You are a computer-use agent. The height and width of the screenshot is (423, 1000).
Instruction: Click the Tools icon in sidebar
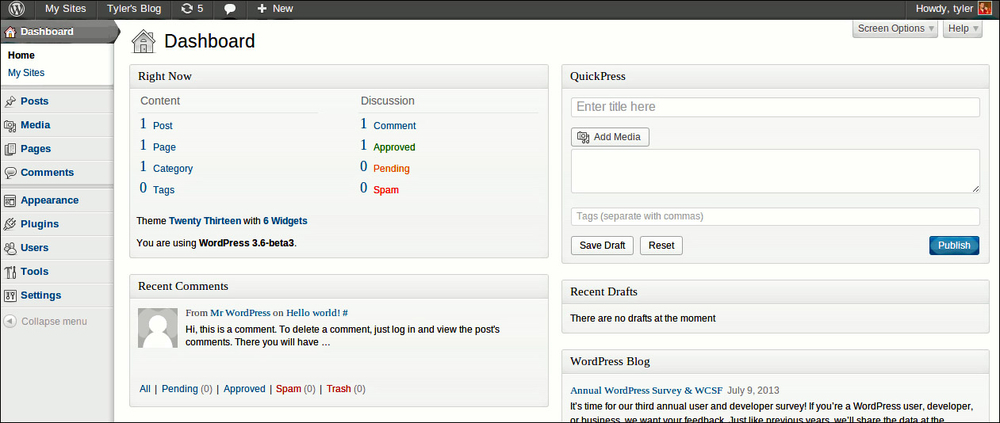point(10,272)
